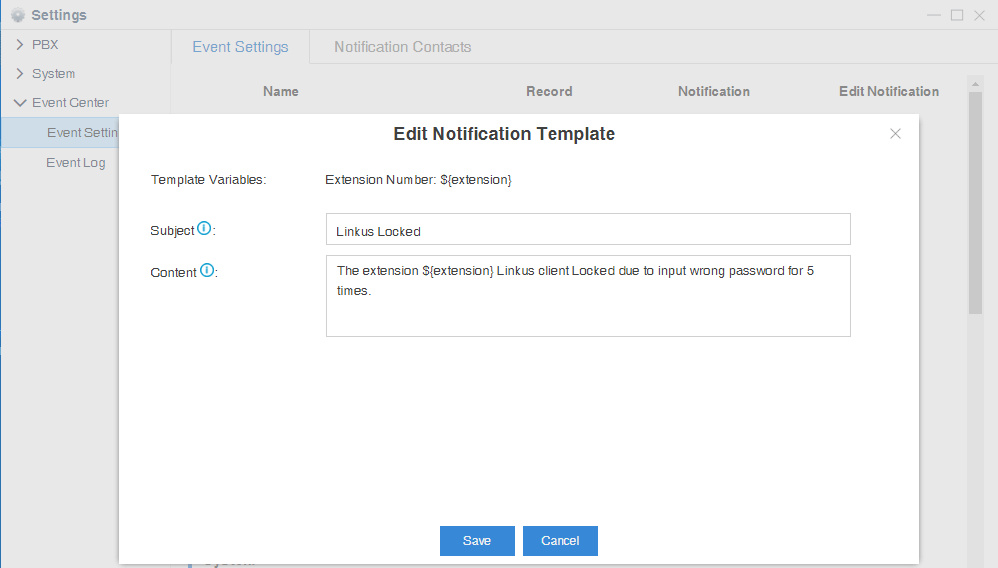Click the Record column header

[549, 92]
